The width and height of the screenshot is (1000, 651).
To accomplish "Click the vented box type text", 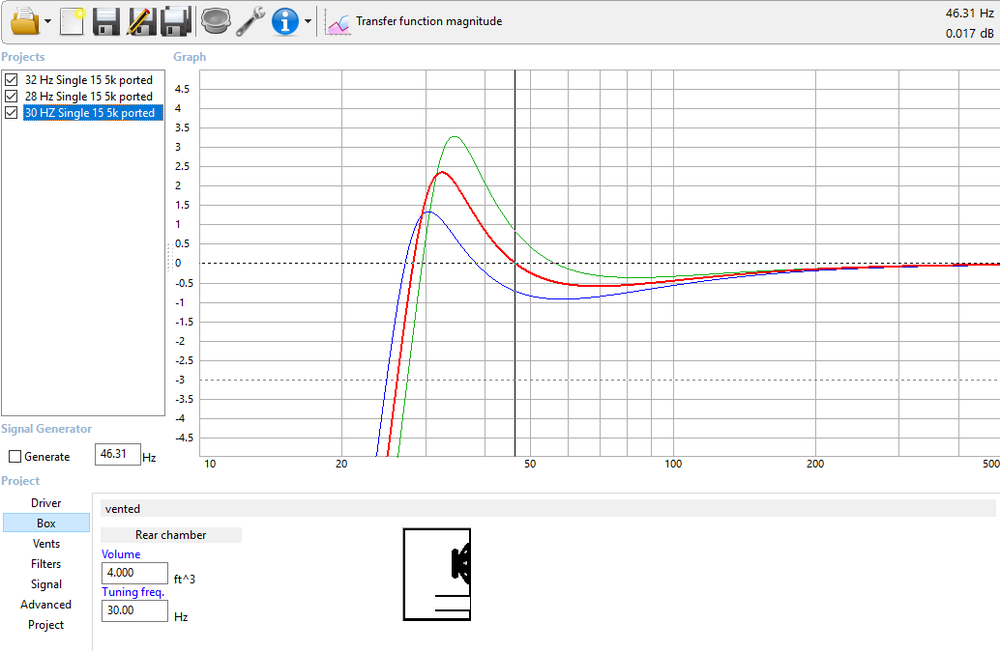I will (122, 509).
